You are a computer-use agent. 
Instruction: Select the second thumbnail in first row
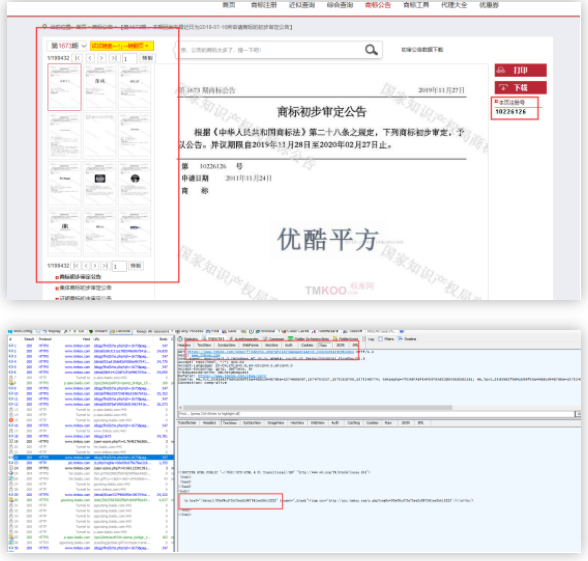[x=100, y=87]
